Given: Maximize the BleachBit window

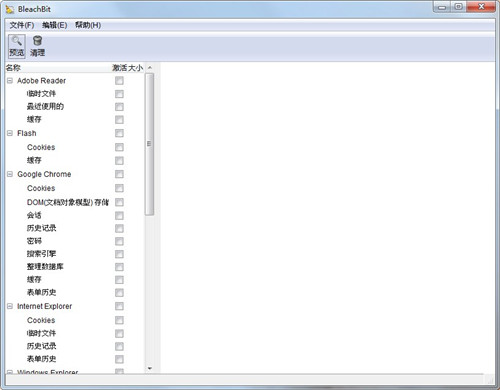Looking at the screenshot, I should (x=459, y=7).
